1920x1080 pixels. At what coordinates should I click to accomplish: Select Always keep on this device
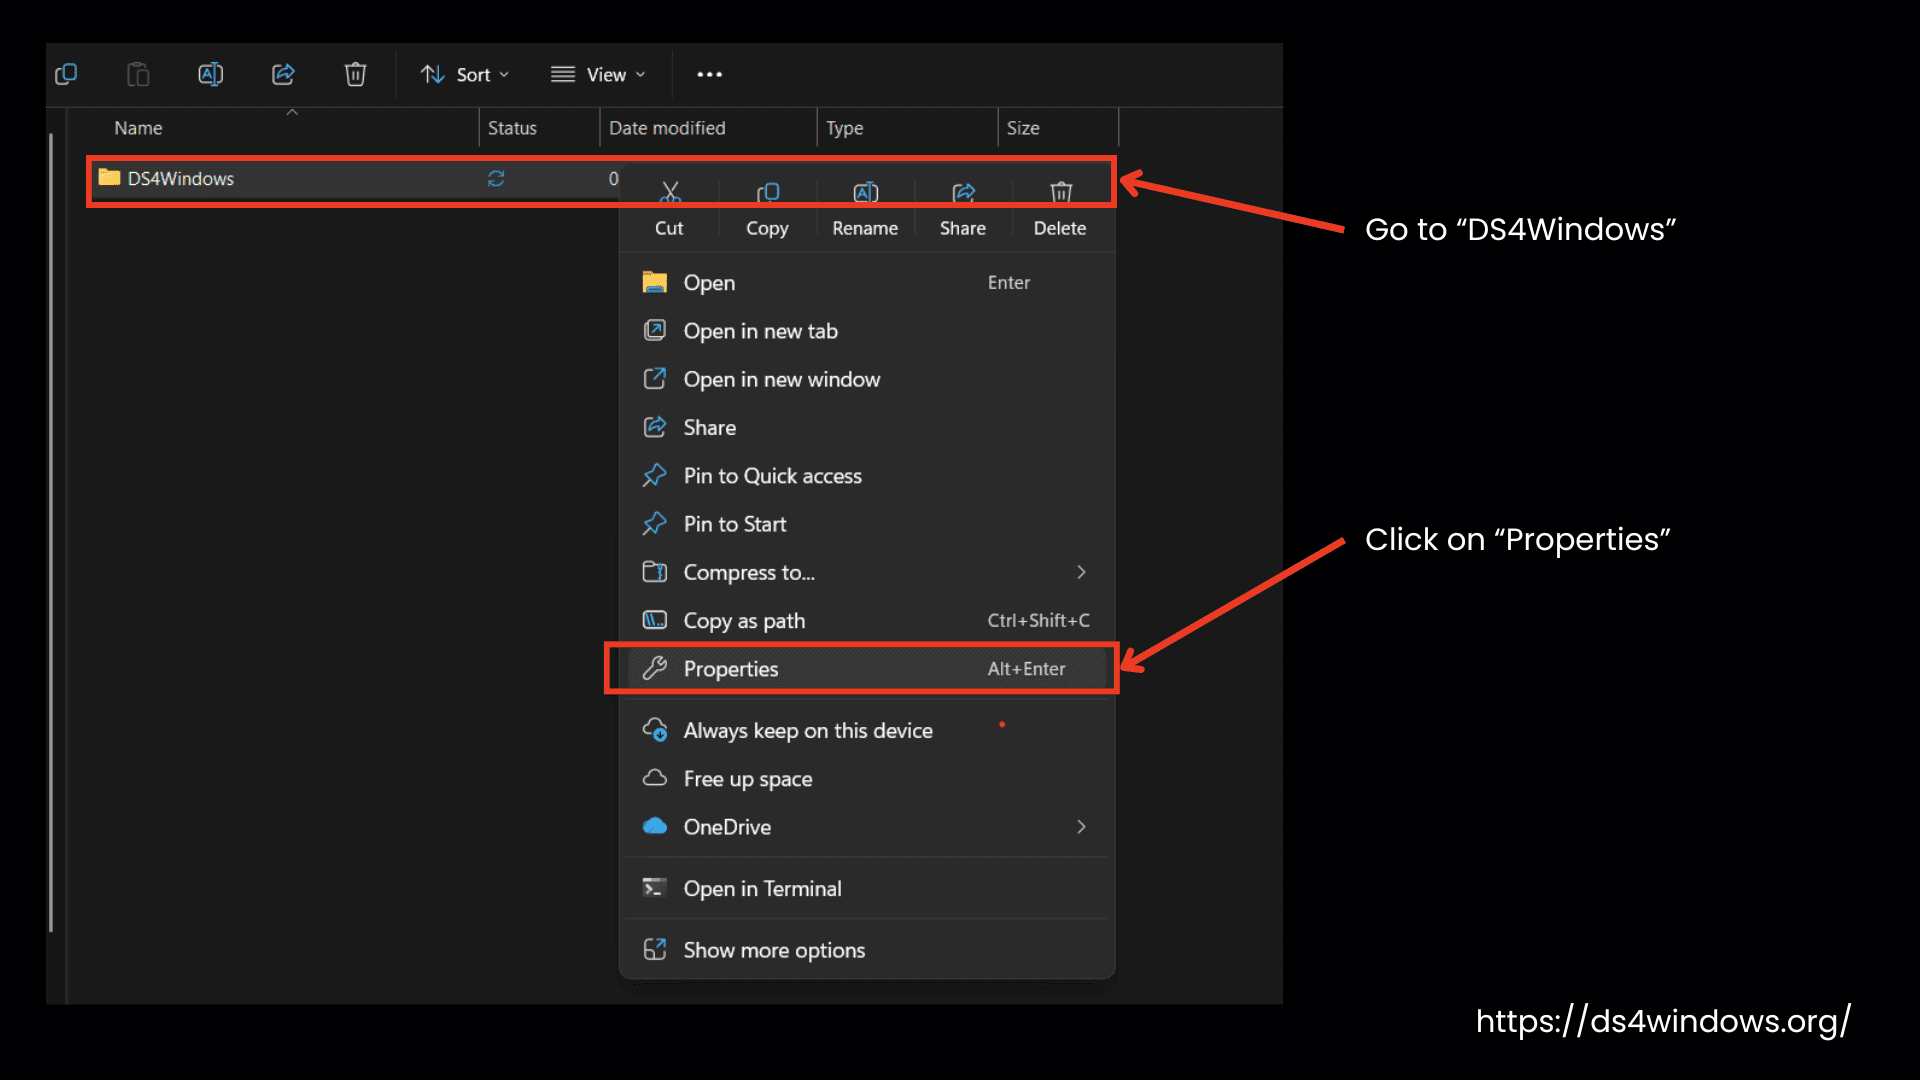coord(867,731)
